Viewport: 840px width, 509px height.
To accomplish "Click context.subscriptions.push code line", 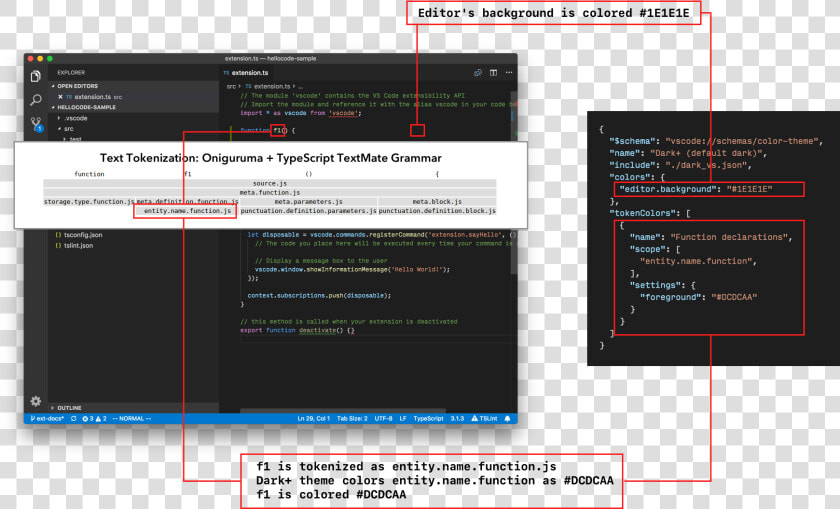I will [x=319, y=296].
